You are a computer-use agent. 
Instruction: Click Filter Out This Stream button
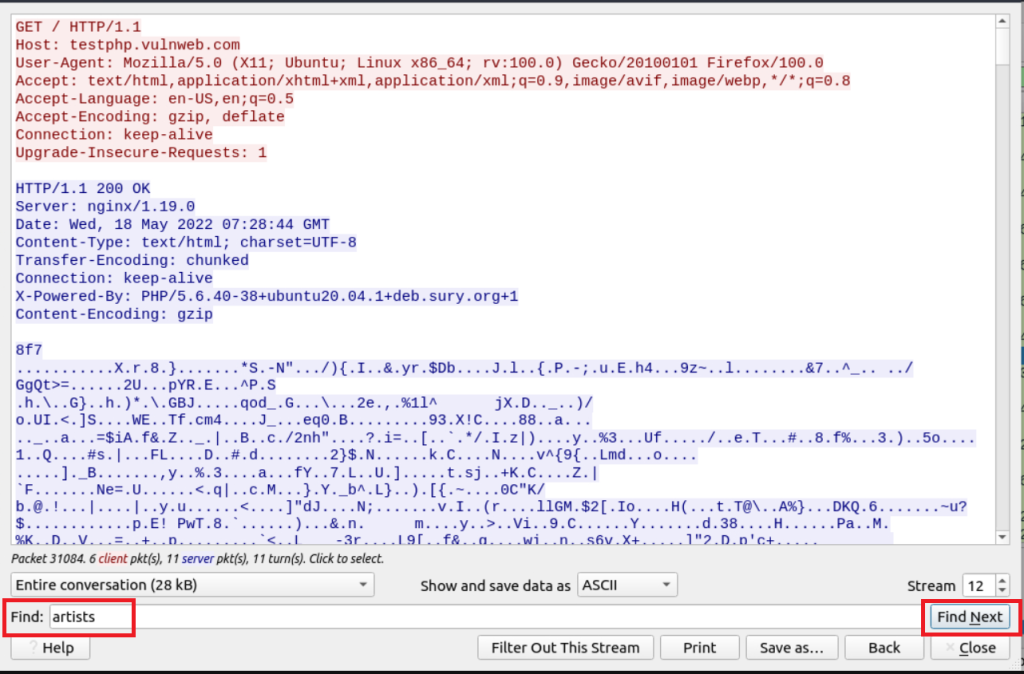tap(565, 648)
